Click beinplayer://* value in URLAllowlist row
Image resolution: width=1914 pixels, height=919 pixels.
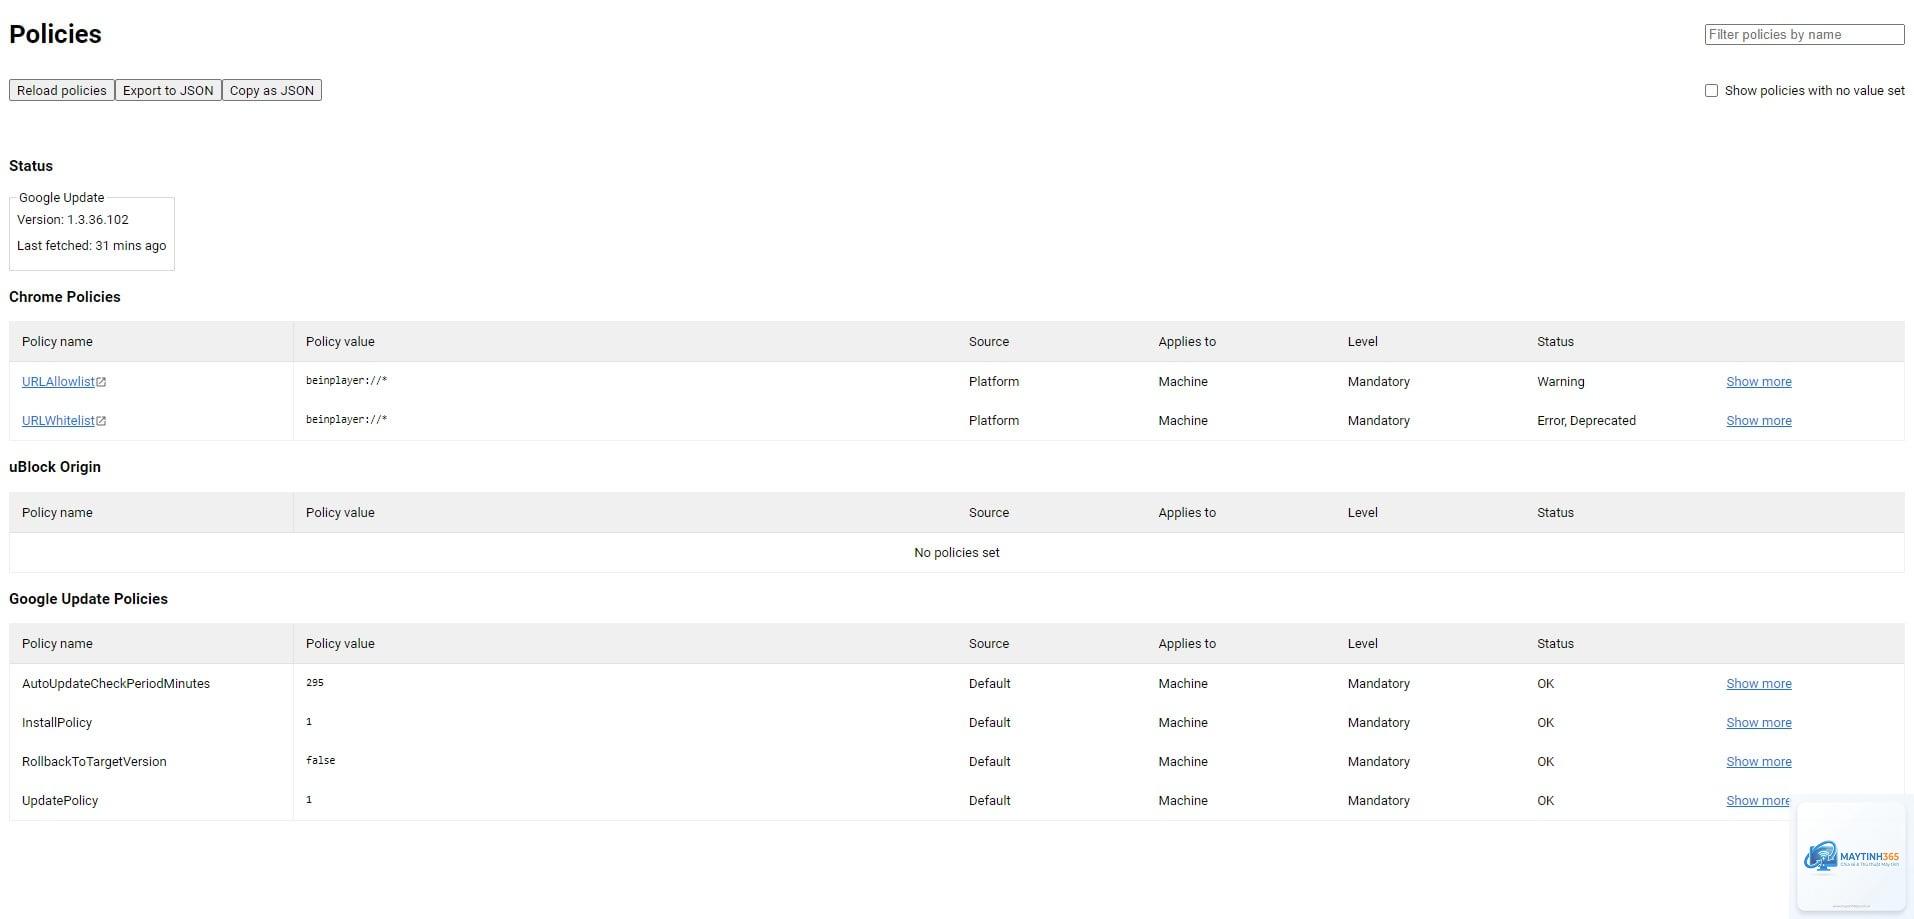pos(346,381)
